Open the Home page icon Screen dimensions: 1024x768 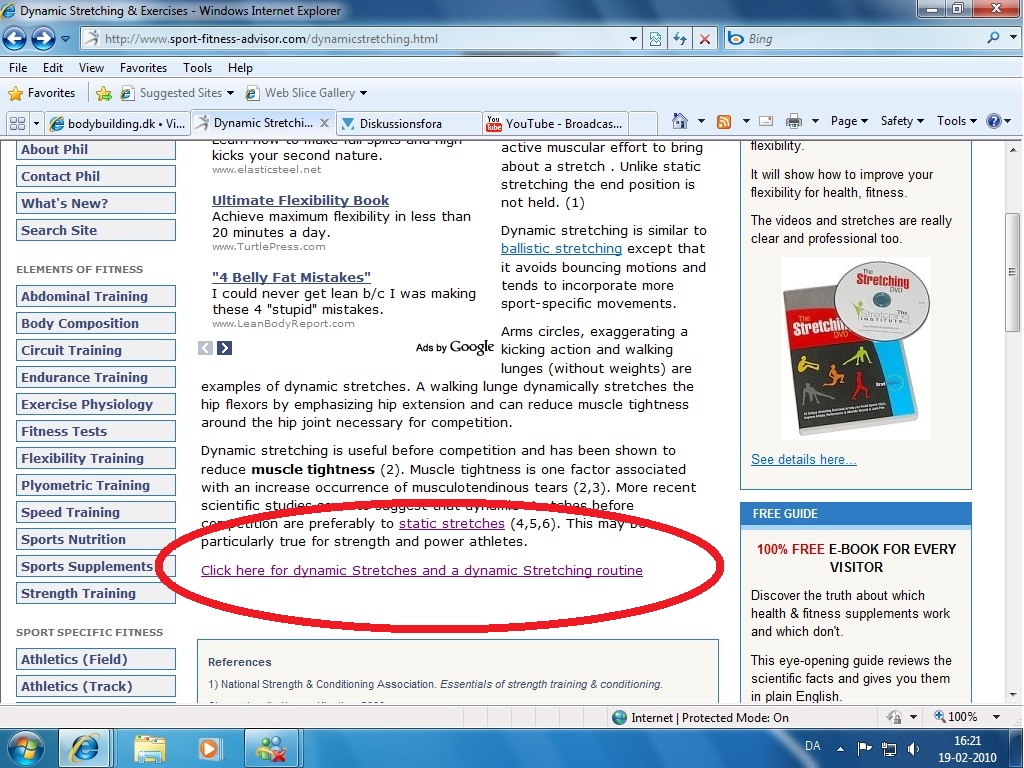click(680, 121)
